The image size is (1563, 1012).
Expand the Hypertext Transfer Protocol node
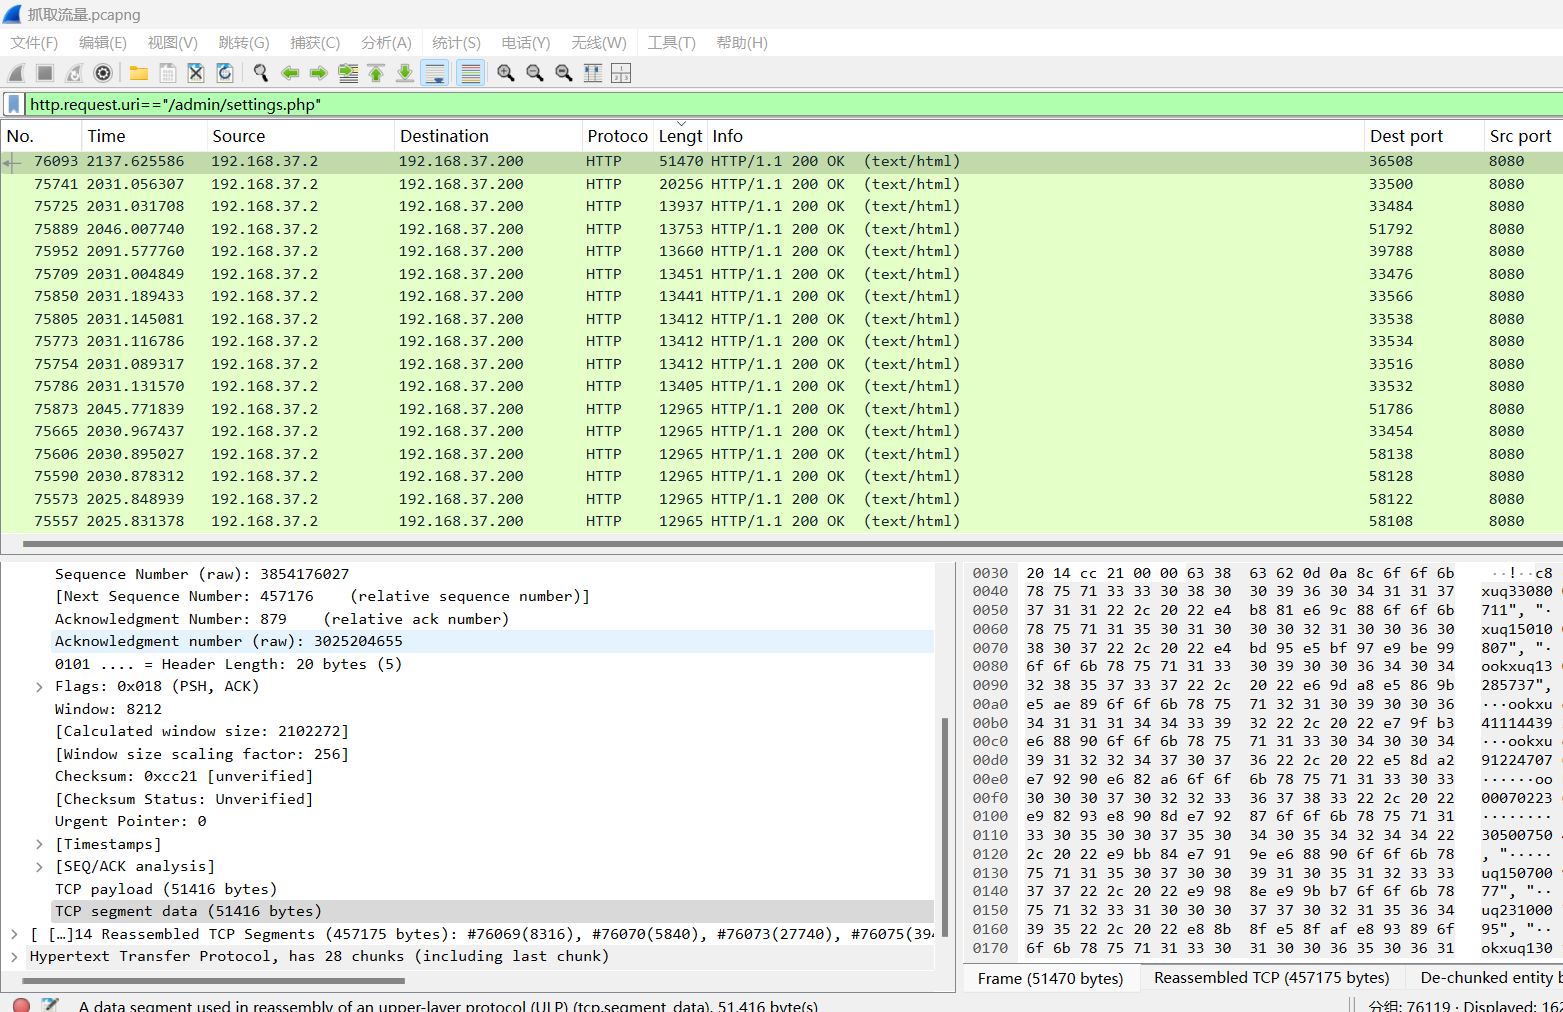14,956
